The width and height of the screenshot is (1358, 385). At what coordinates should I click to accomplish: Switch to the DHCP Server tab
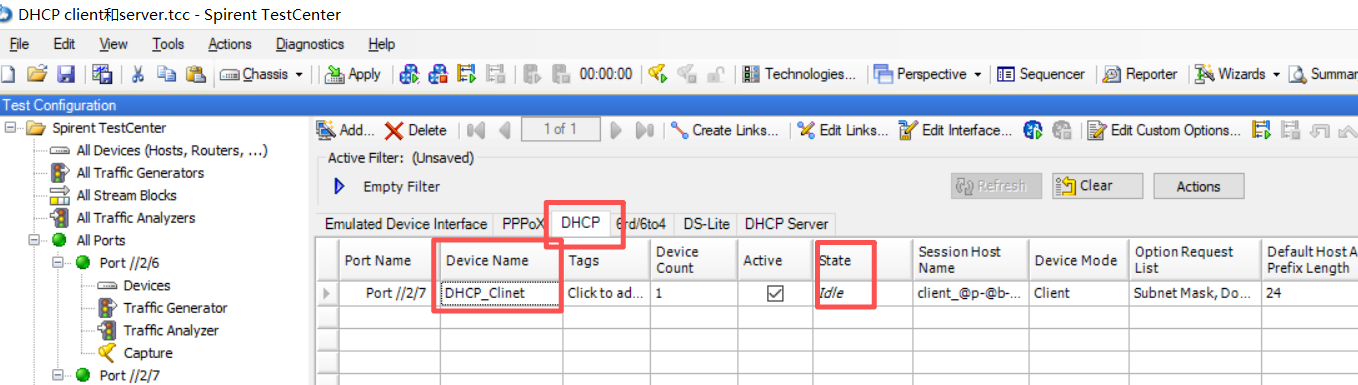coord(786,224)
